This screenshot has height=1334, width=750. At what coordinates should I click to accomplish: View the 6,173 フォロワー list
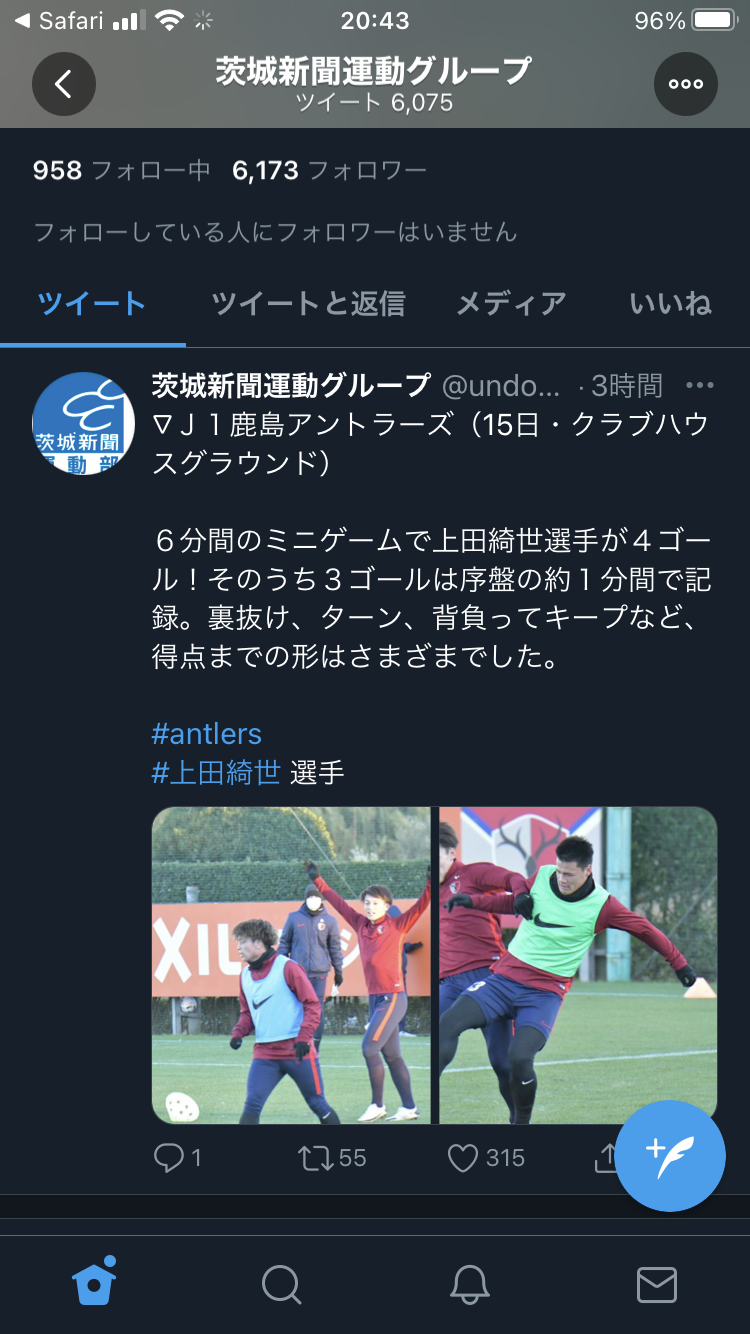[x=329, y=171]
